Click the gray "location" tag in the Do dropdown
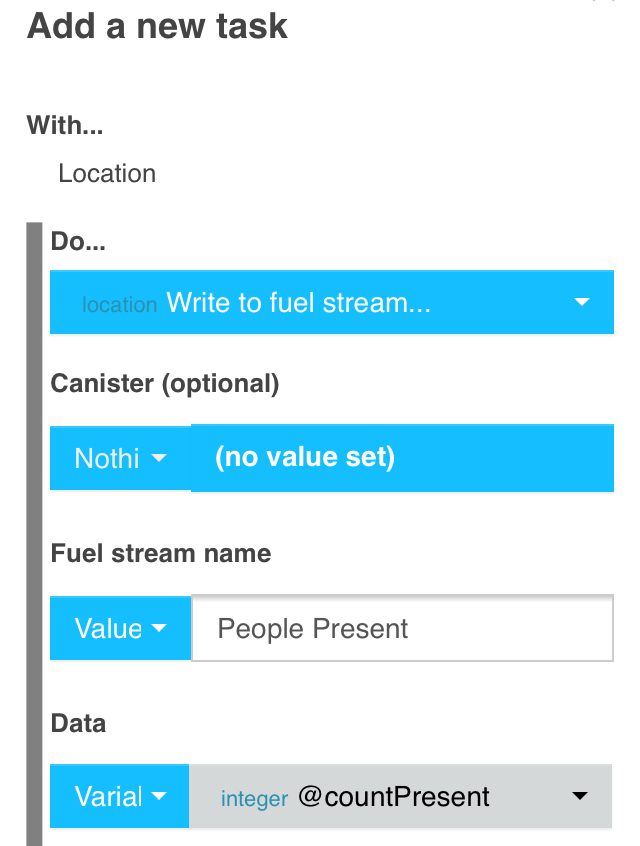The height and width of the screenshot is (846, 640). [119, 305]
